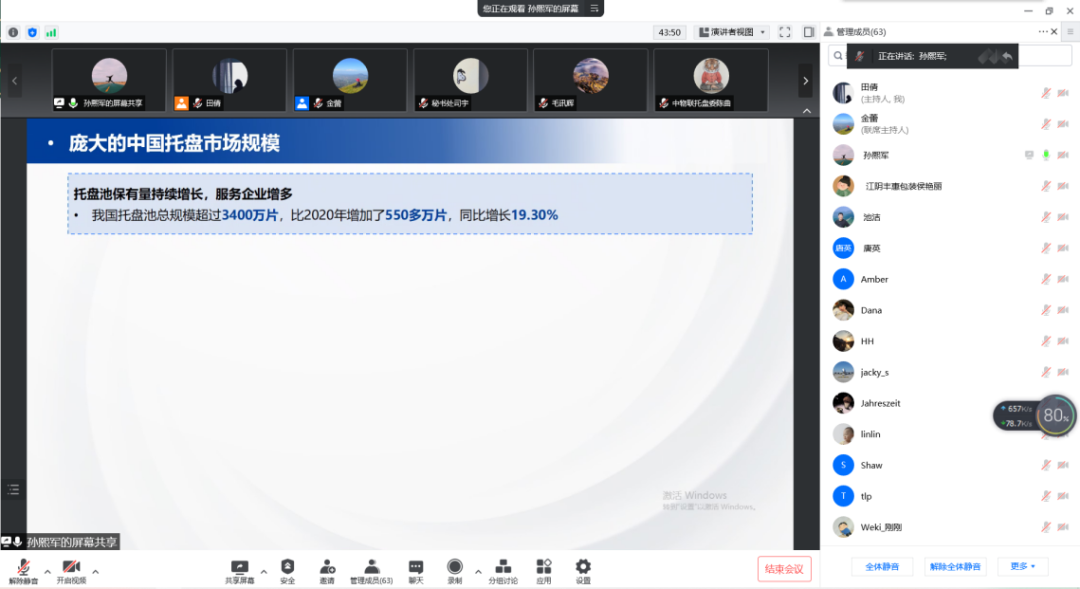The image size is (1080, 589).
Task: Enter fullscreen mode from the top bar
Action: [x=785, y=31]
